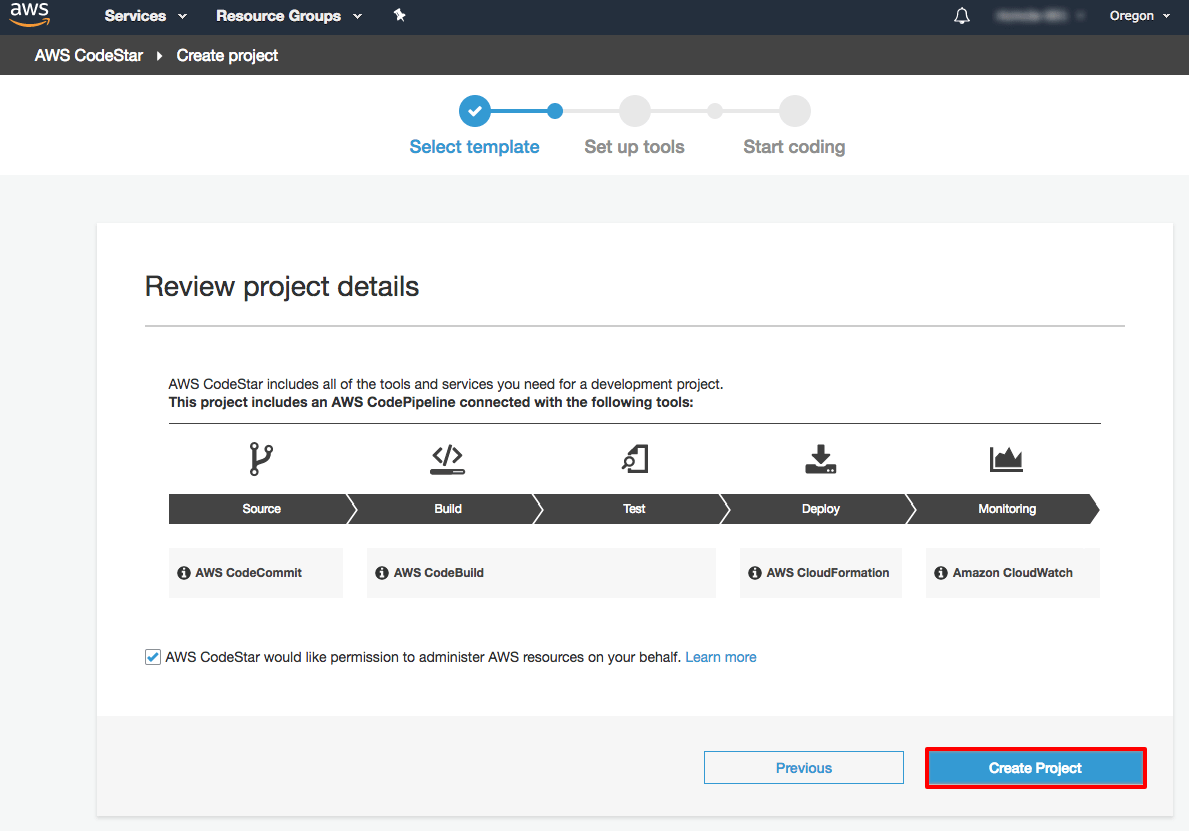This screenshot has height=831, width=1189.
Task: Open the Learn more link
Action: tap(721, 657)
